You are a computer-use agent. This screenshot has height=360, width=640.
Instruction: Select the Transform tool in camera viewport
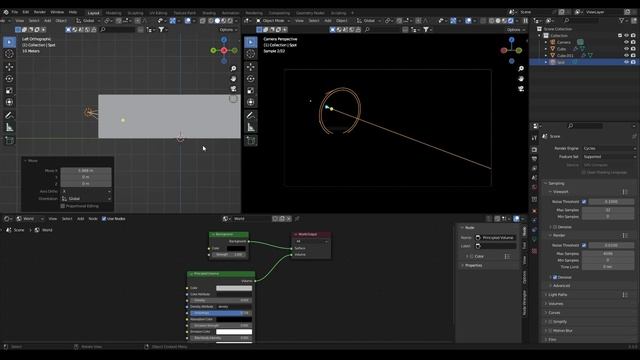click(x=251, y=102)
